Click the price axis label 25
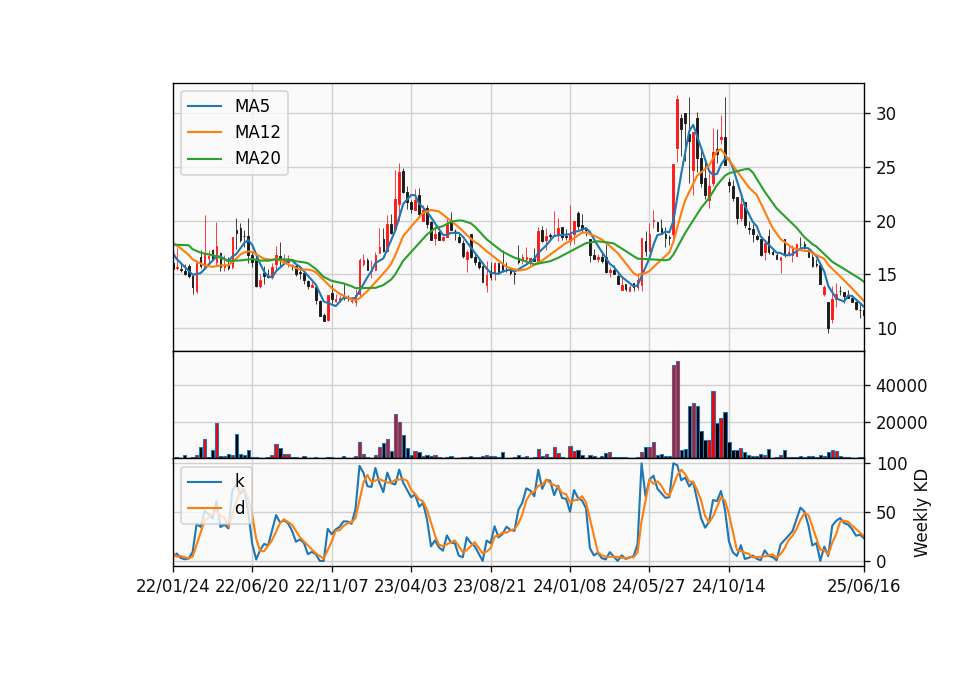The image size is (960, 690). pyautogui.click(x=886, y=168)
